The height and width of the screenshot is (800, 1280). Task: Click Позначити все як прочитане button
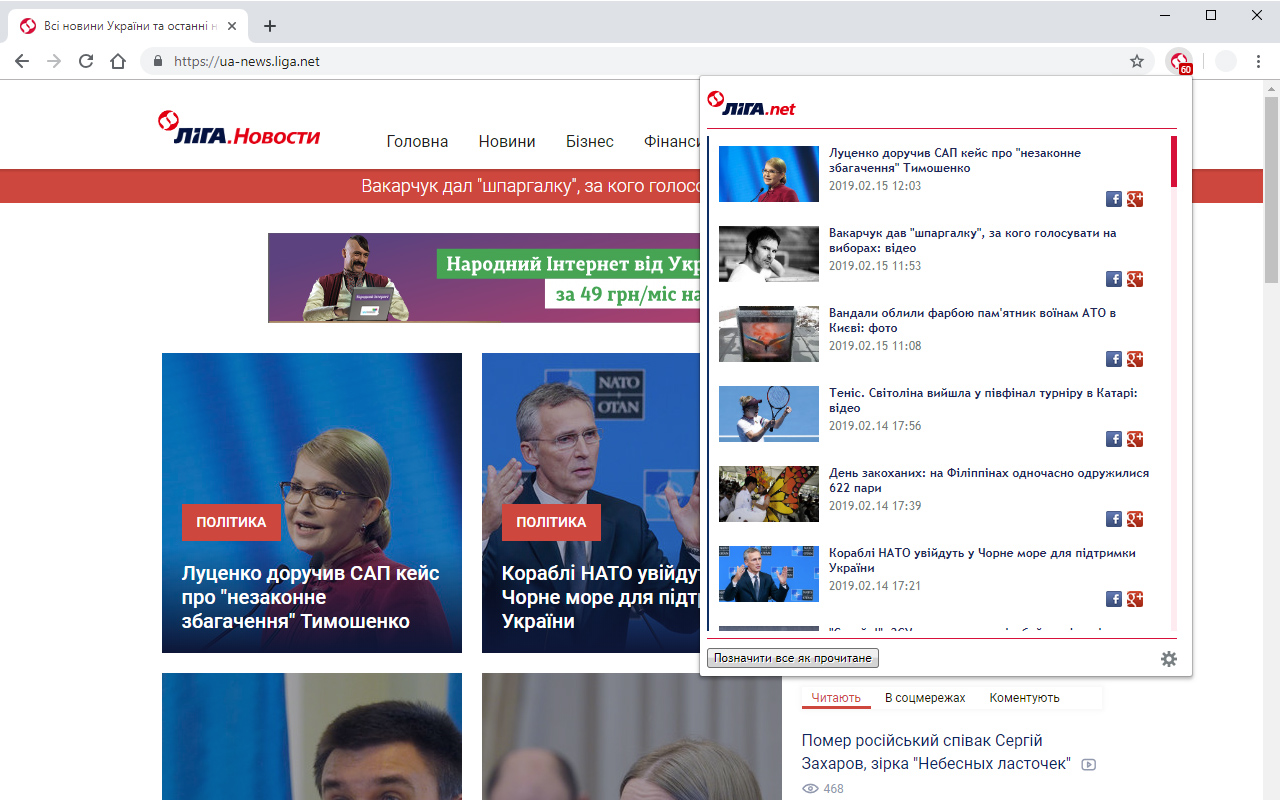793,658
